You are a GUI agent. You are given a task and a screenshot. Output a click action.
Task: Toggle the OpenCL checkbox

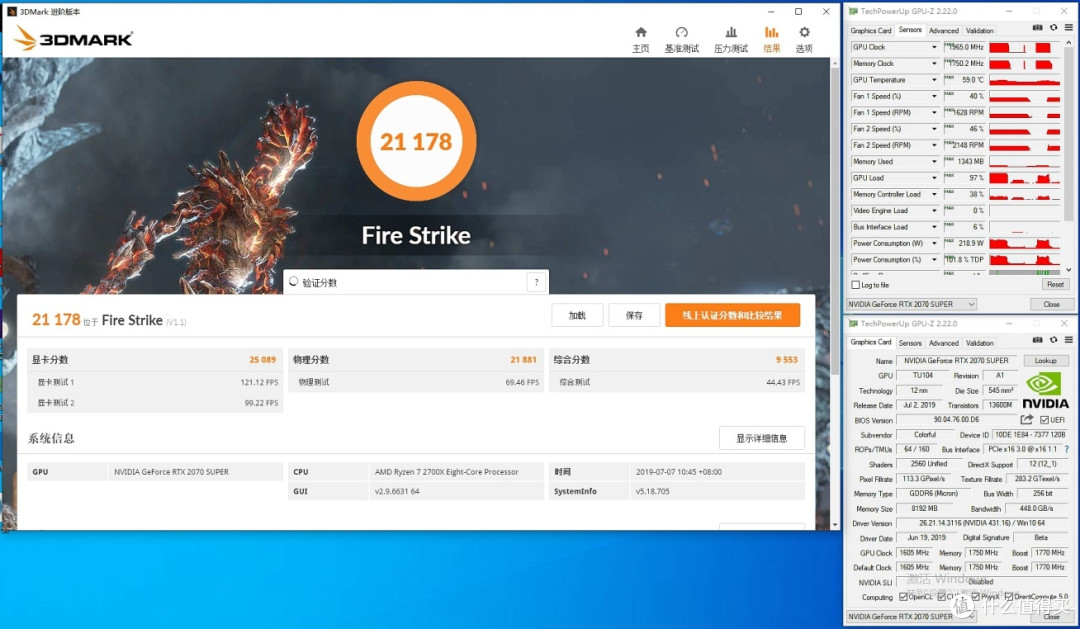point(903,597)
